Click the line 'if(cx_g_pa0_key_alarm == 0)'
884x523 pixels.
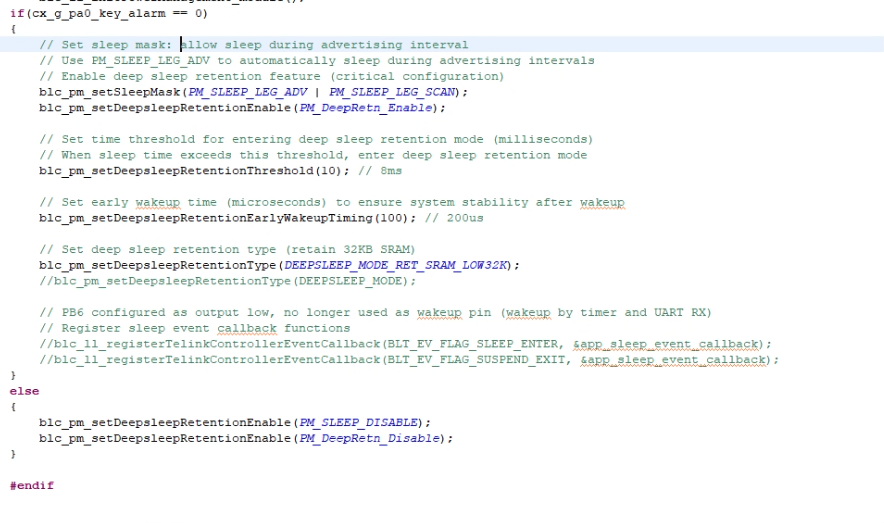point(109,13)
